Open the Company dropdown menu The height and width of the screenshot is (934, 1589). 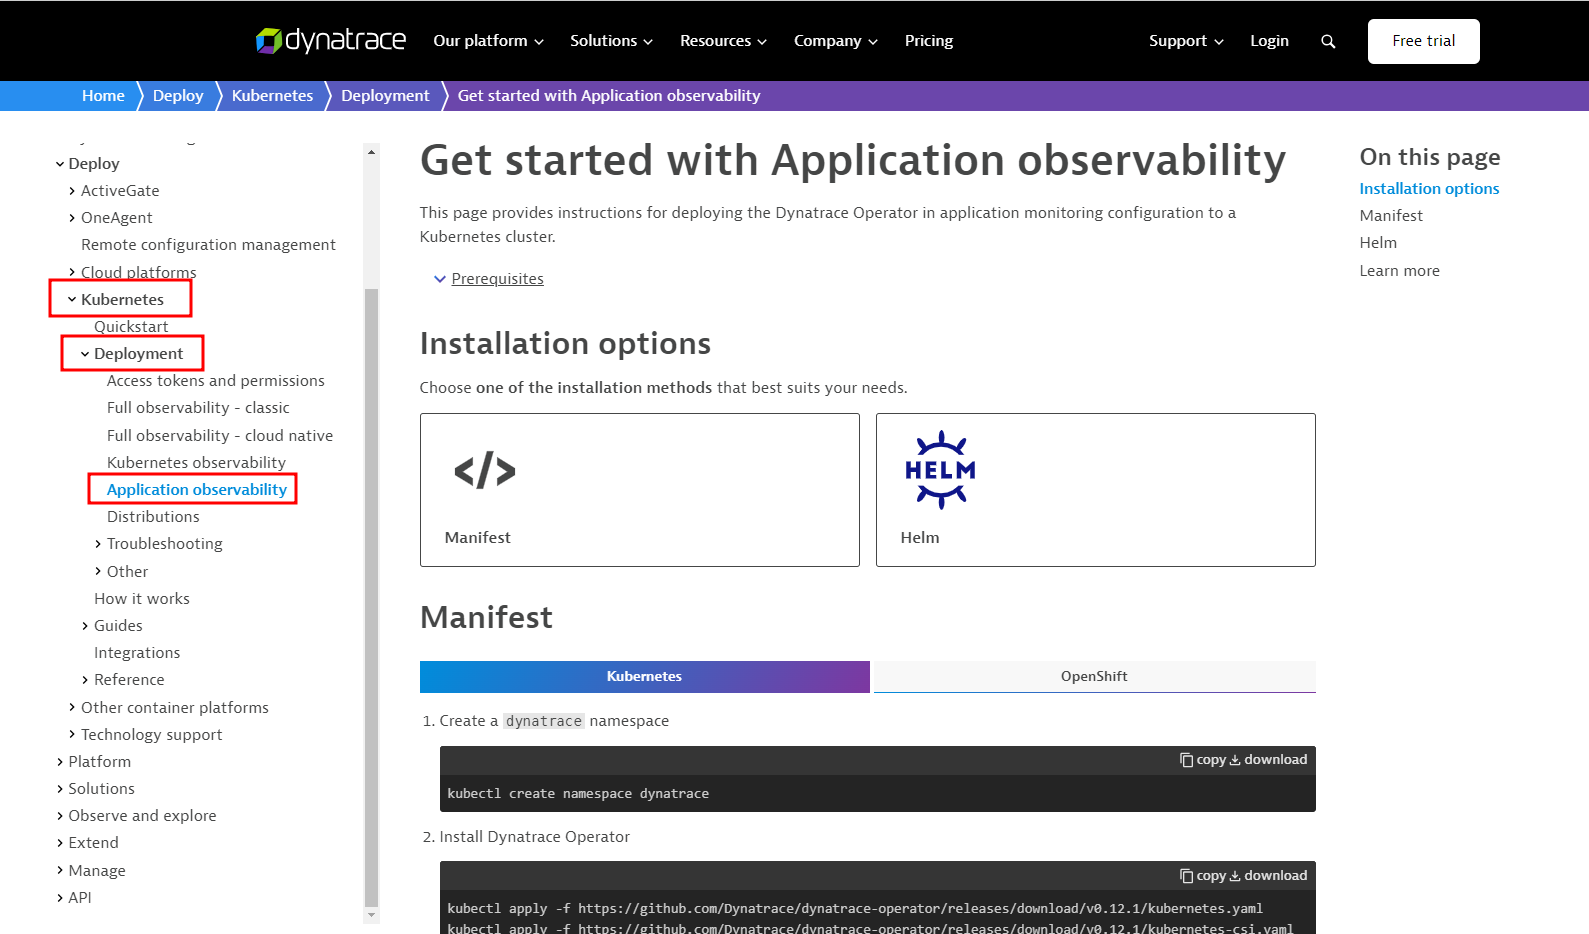835,41
